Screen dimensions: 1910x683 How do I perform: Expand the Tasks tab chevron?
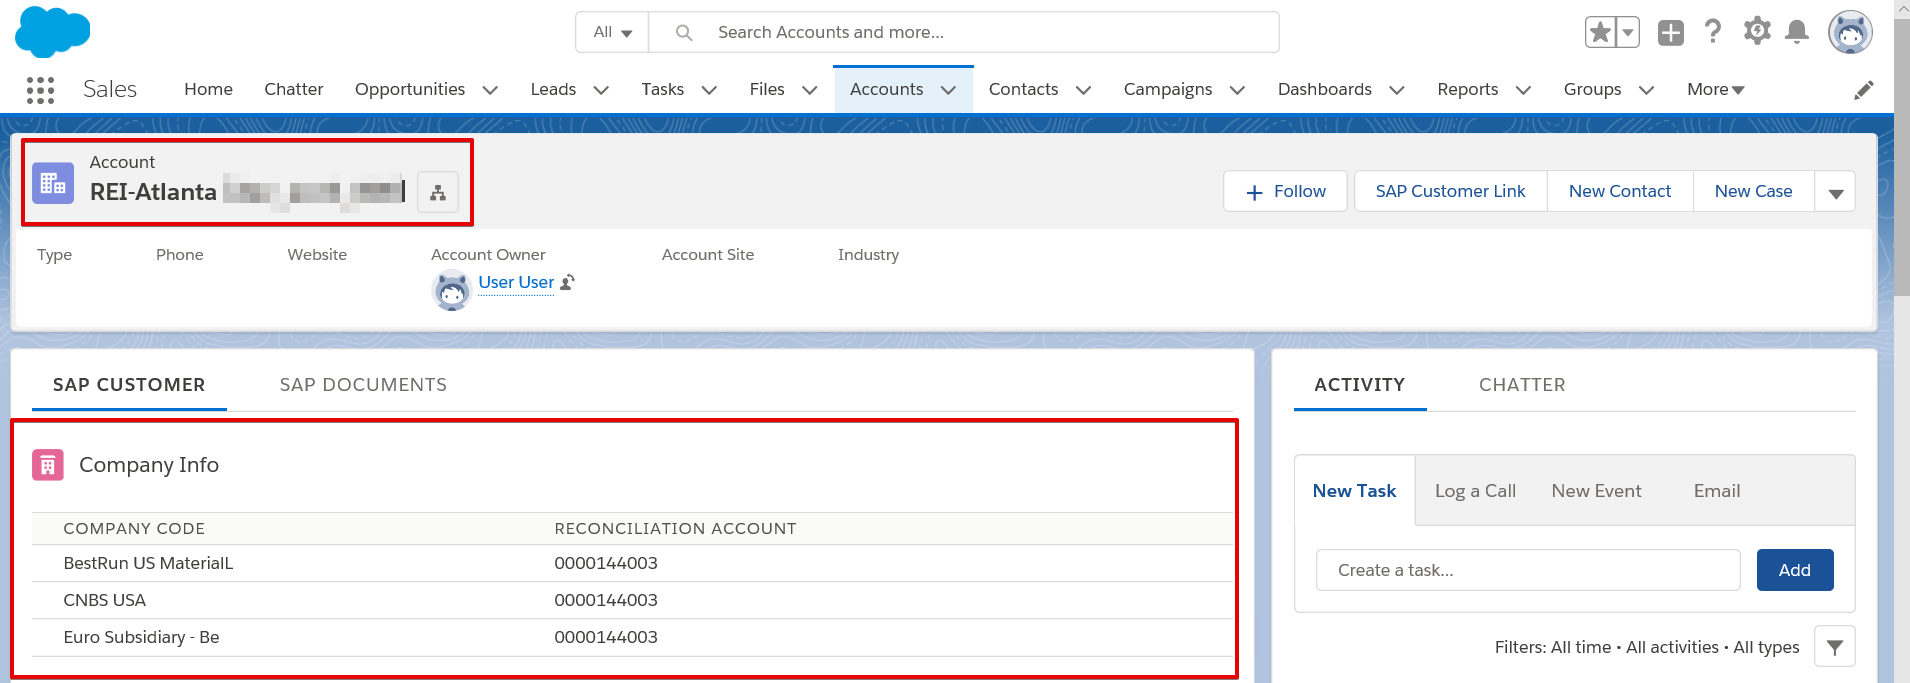709,90
